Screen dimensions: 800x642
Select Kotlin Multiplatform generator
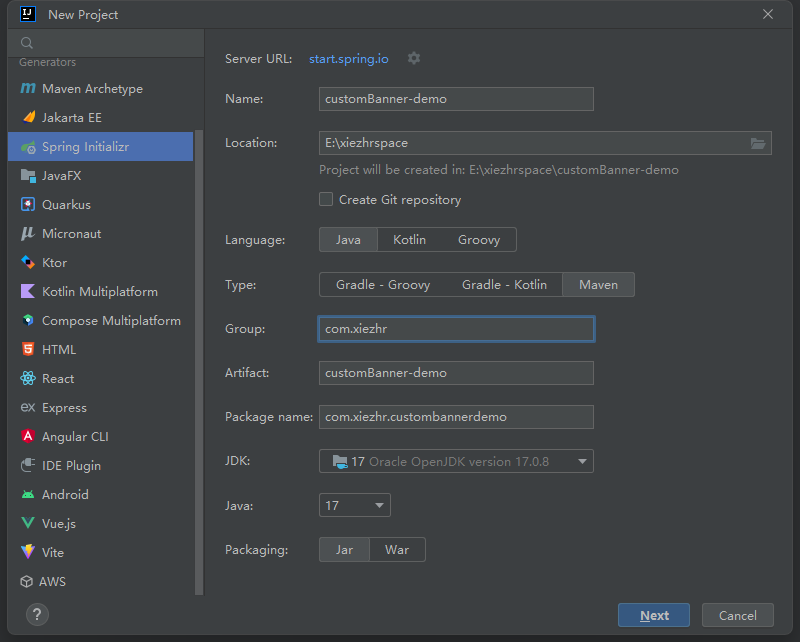[x=101, y=291]
